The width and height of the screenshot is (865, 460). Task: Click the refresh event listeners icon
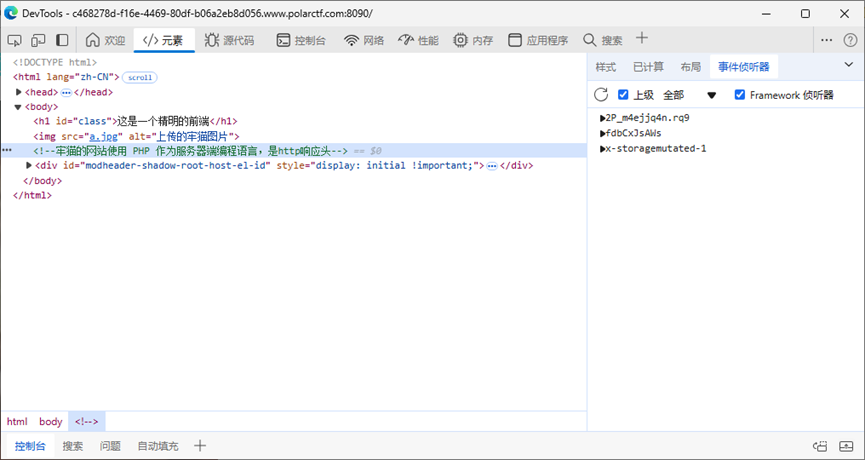coord(601,95)
